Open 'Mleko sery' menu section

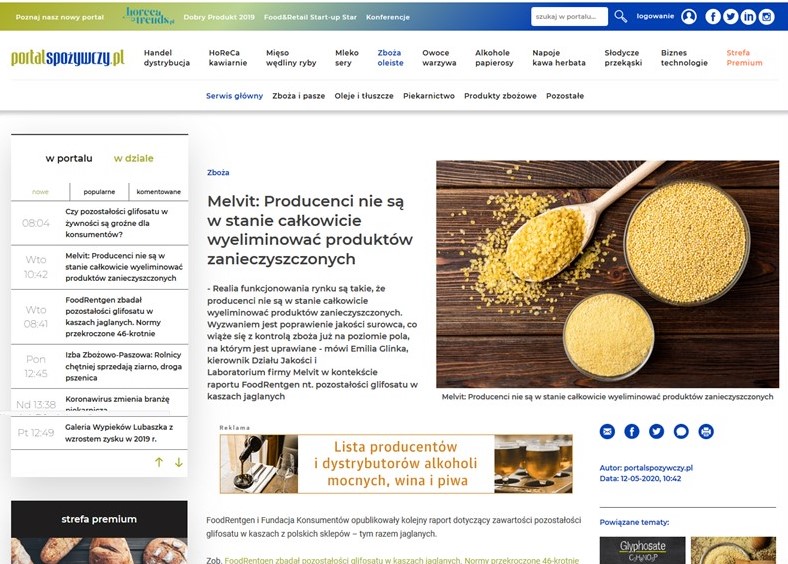pyautogui.click(x=347, y=58)
